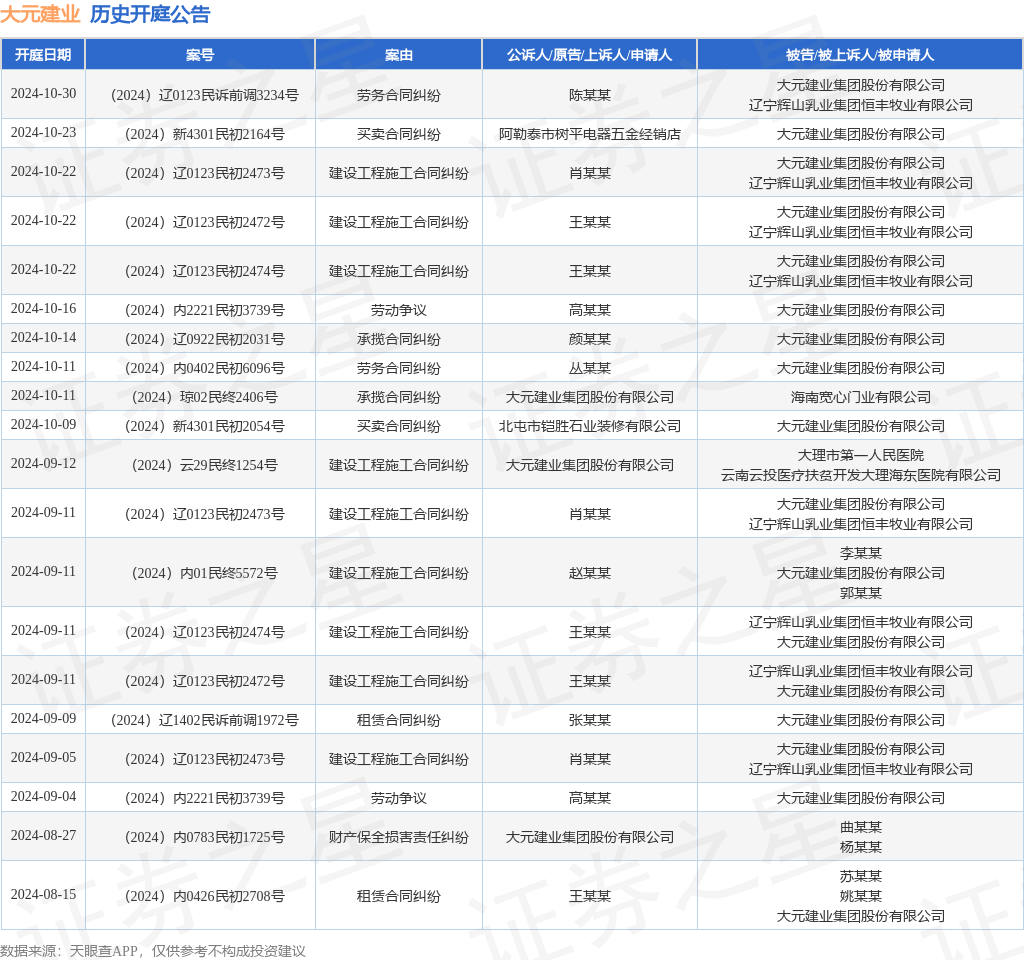1024x960 pixels.
Task: Select the 开庭日期 column header
Action: pos(43,55)
